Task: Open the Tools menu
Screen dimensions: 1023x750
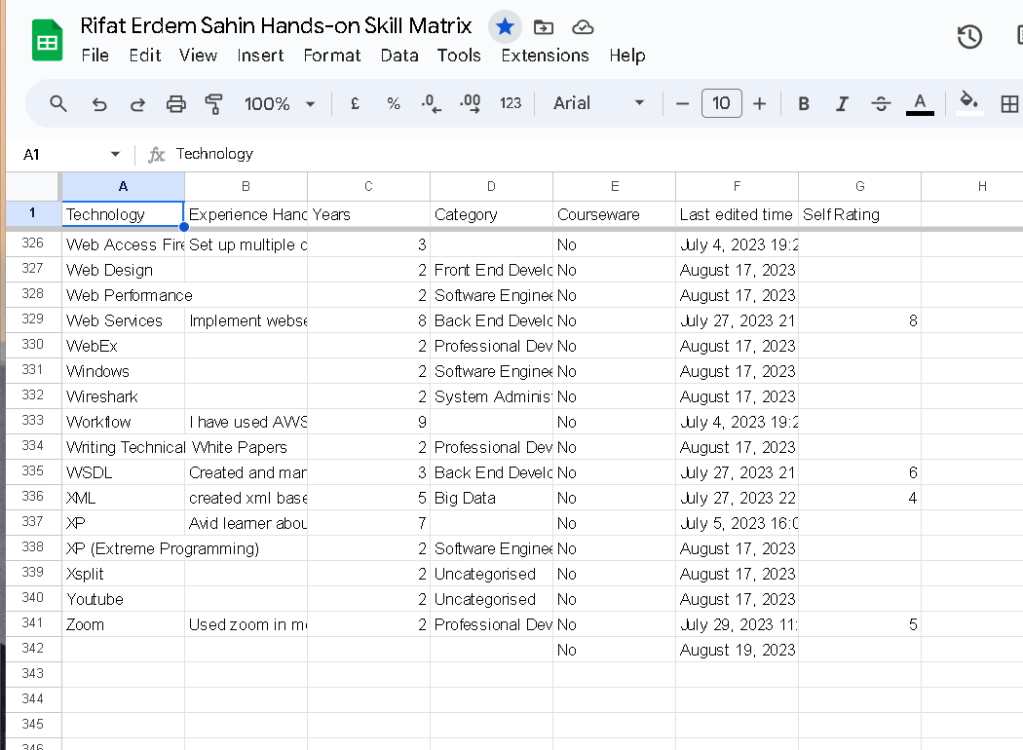Action: tap(459, 55)
